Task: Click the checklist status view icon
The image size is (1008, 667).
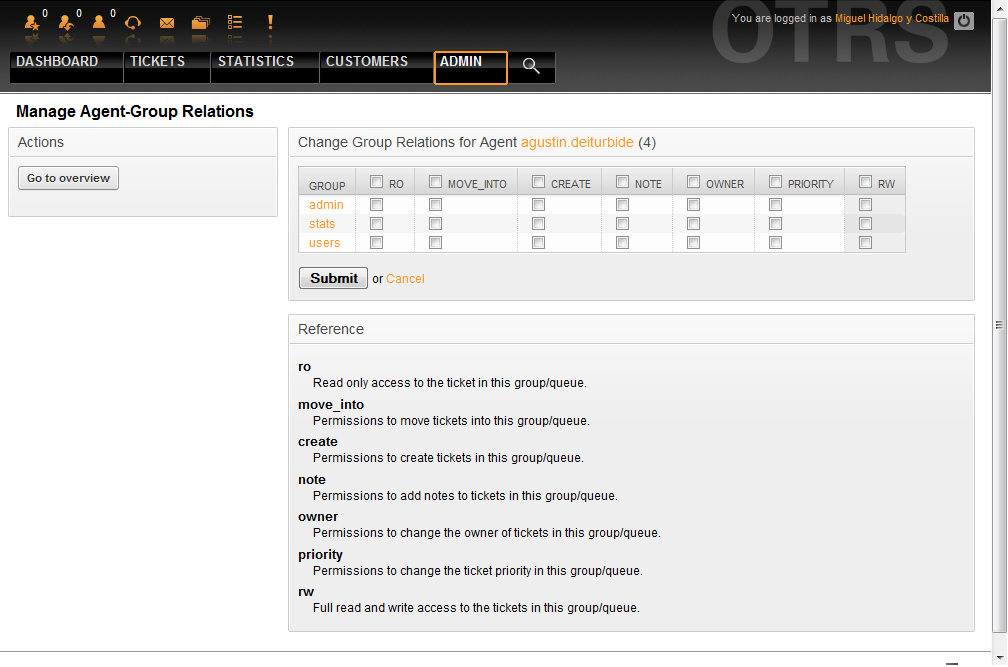Action: 235,22
